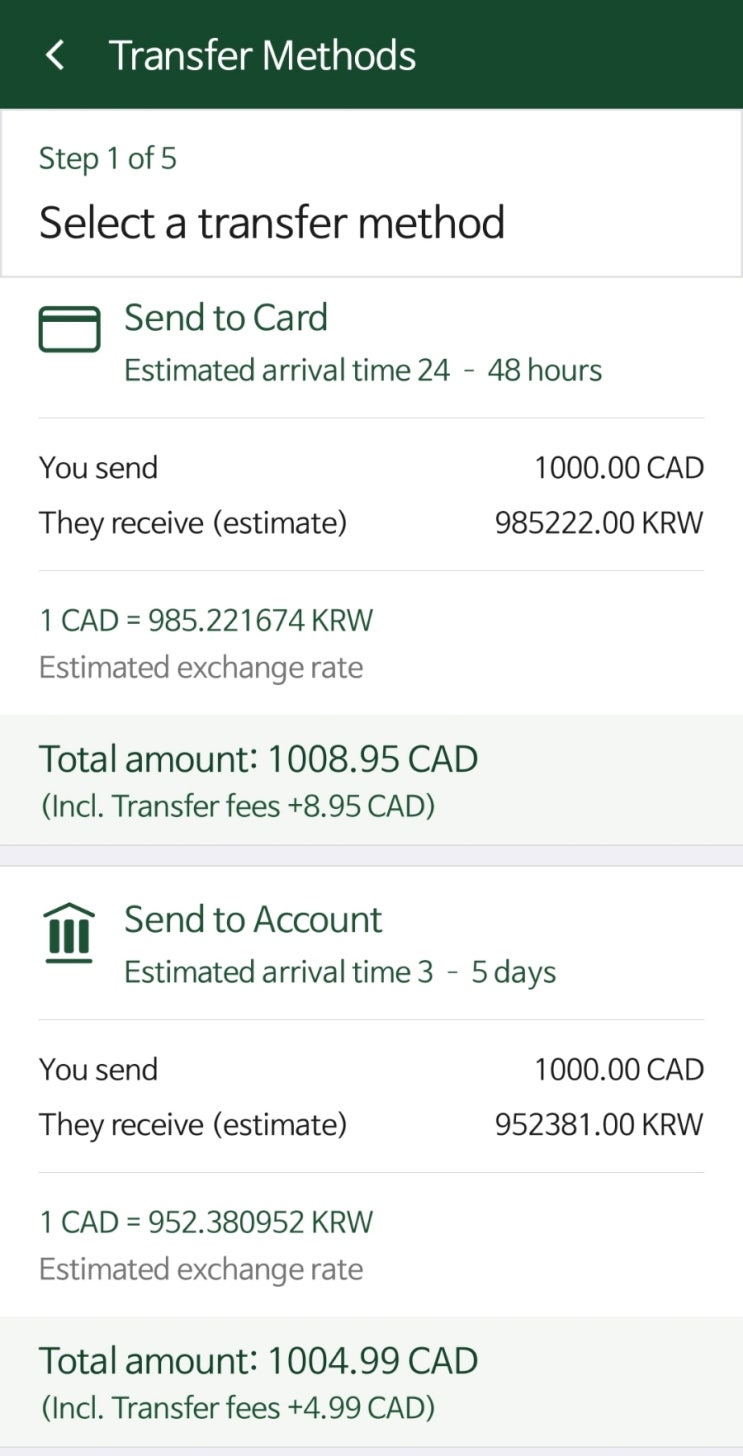Click the credit card icon

pos(69,329)
